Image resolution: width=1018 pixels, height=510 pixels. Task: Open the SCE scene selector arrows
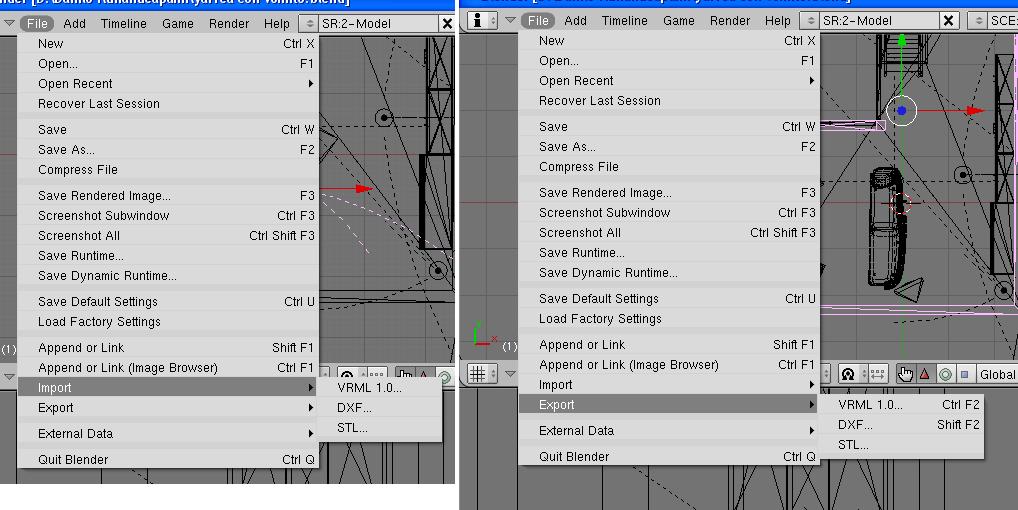click(x=978, y=21)
